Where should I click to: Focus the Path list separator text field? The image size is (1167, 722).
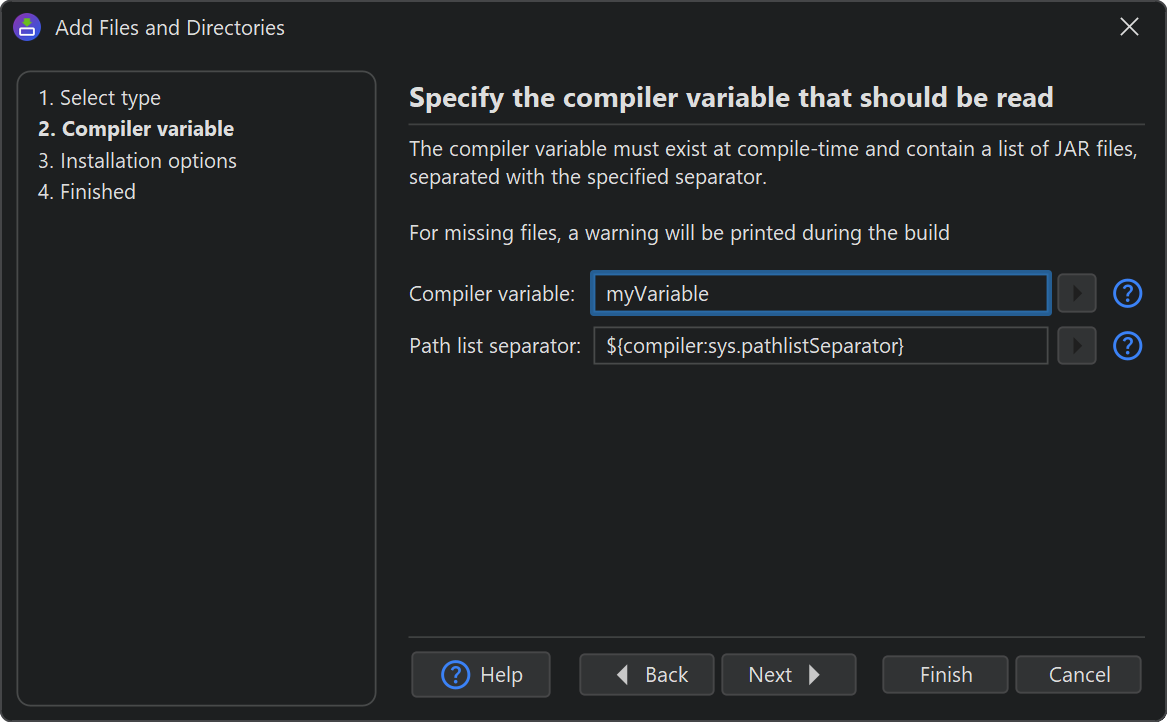tap(820, 345)
